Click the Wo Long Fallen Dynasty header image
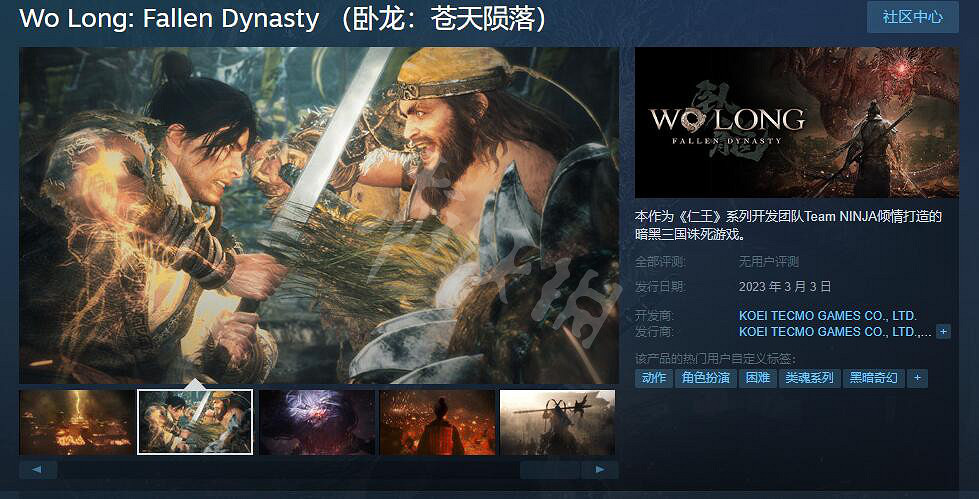Screen dimensions: 979x499 click(797, 122)
